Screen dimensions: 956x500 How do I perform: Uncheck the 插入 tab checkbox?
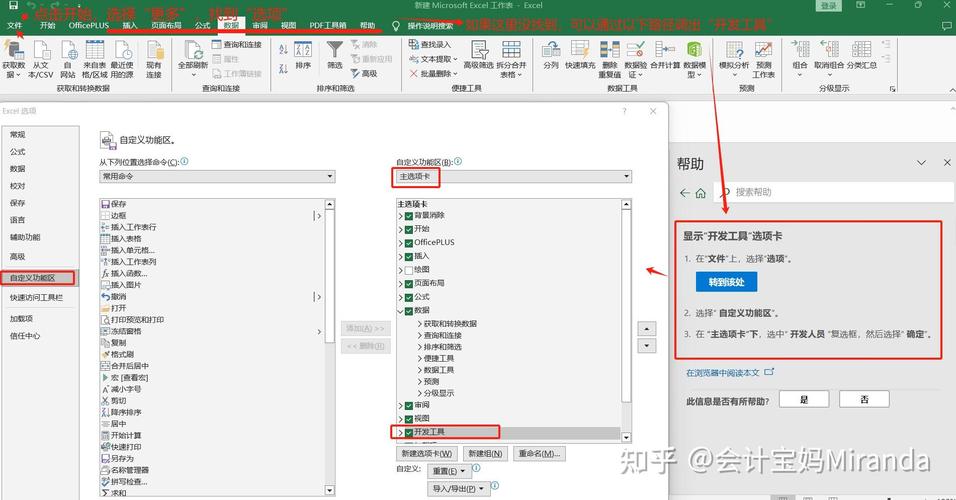[x=409, y=257]
